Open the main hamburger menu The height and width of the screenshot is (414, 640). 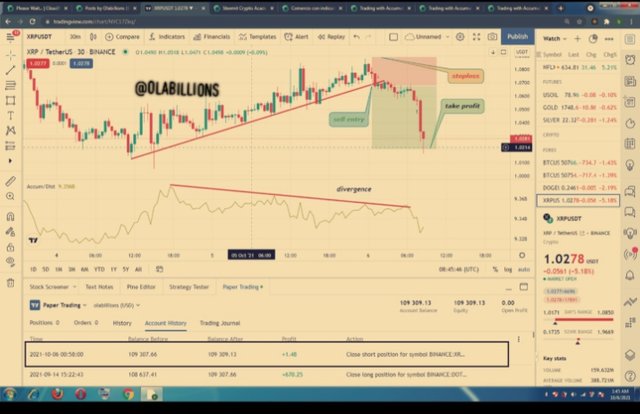point(11,37)
